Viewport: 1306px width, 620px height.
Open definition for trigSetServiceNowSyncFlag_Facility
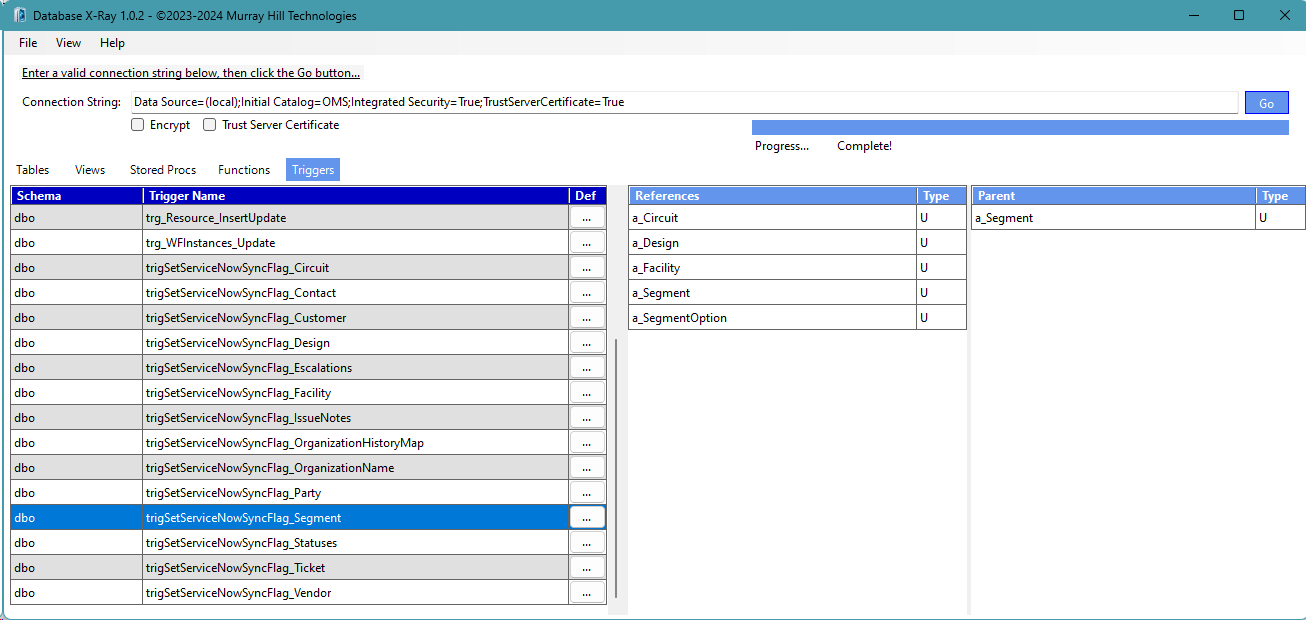point(587,392)
